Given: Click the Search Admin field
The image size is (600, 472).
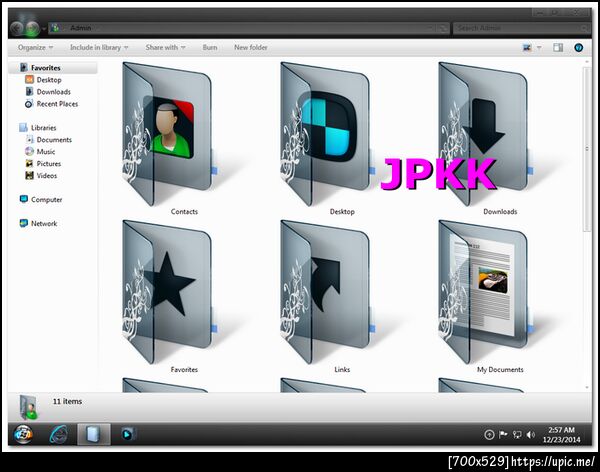Looking at the screenshot, I should (x=520, y=28).
